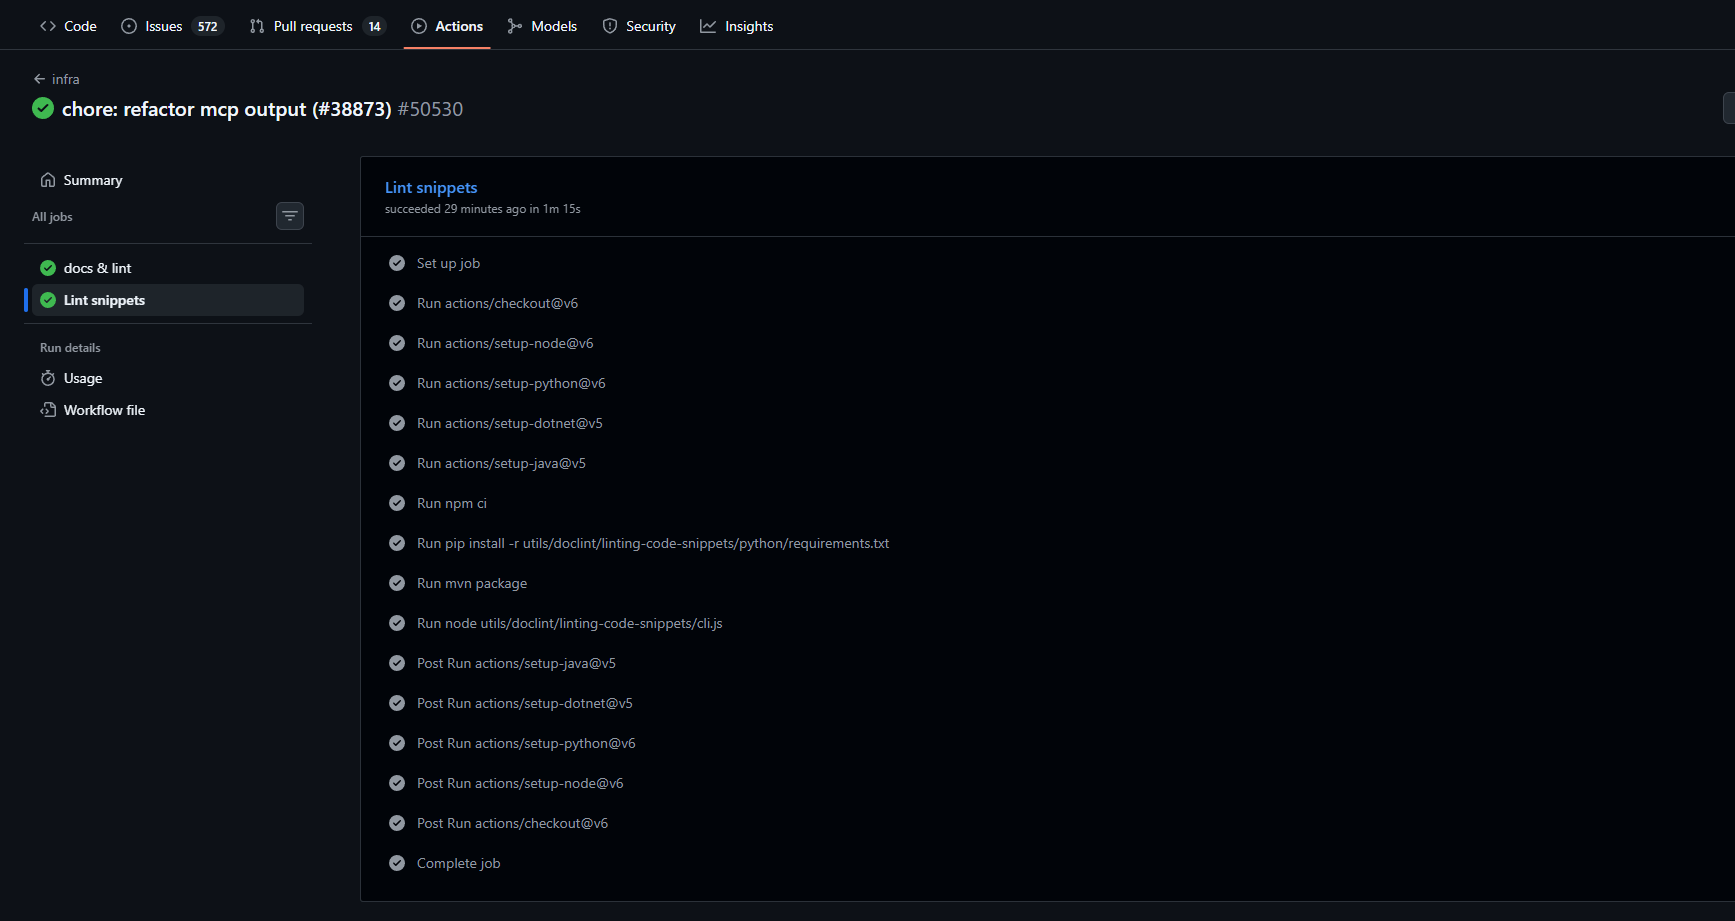Viewport: 1735px width, 921px height.
Task: Click the 14 pull requests count badge
Action: (x=375, y=26)
